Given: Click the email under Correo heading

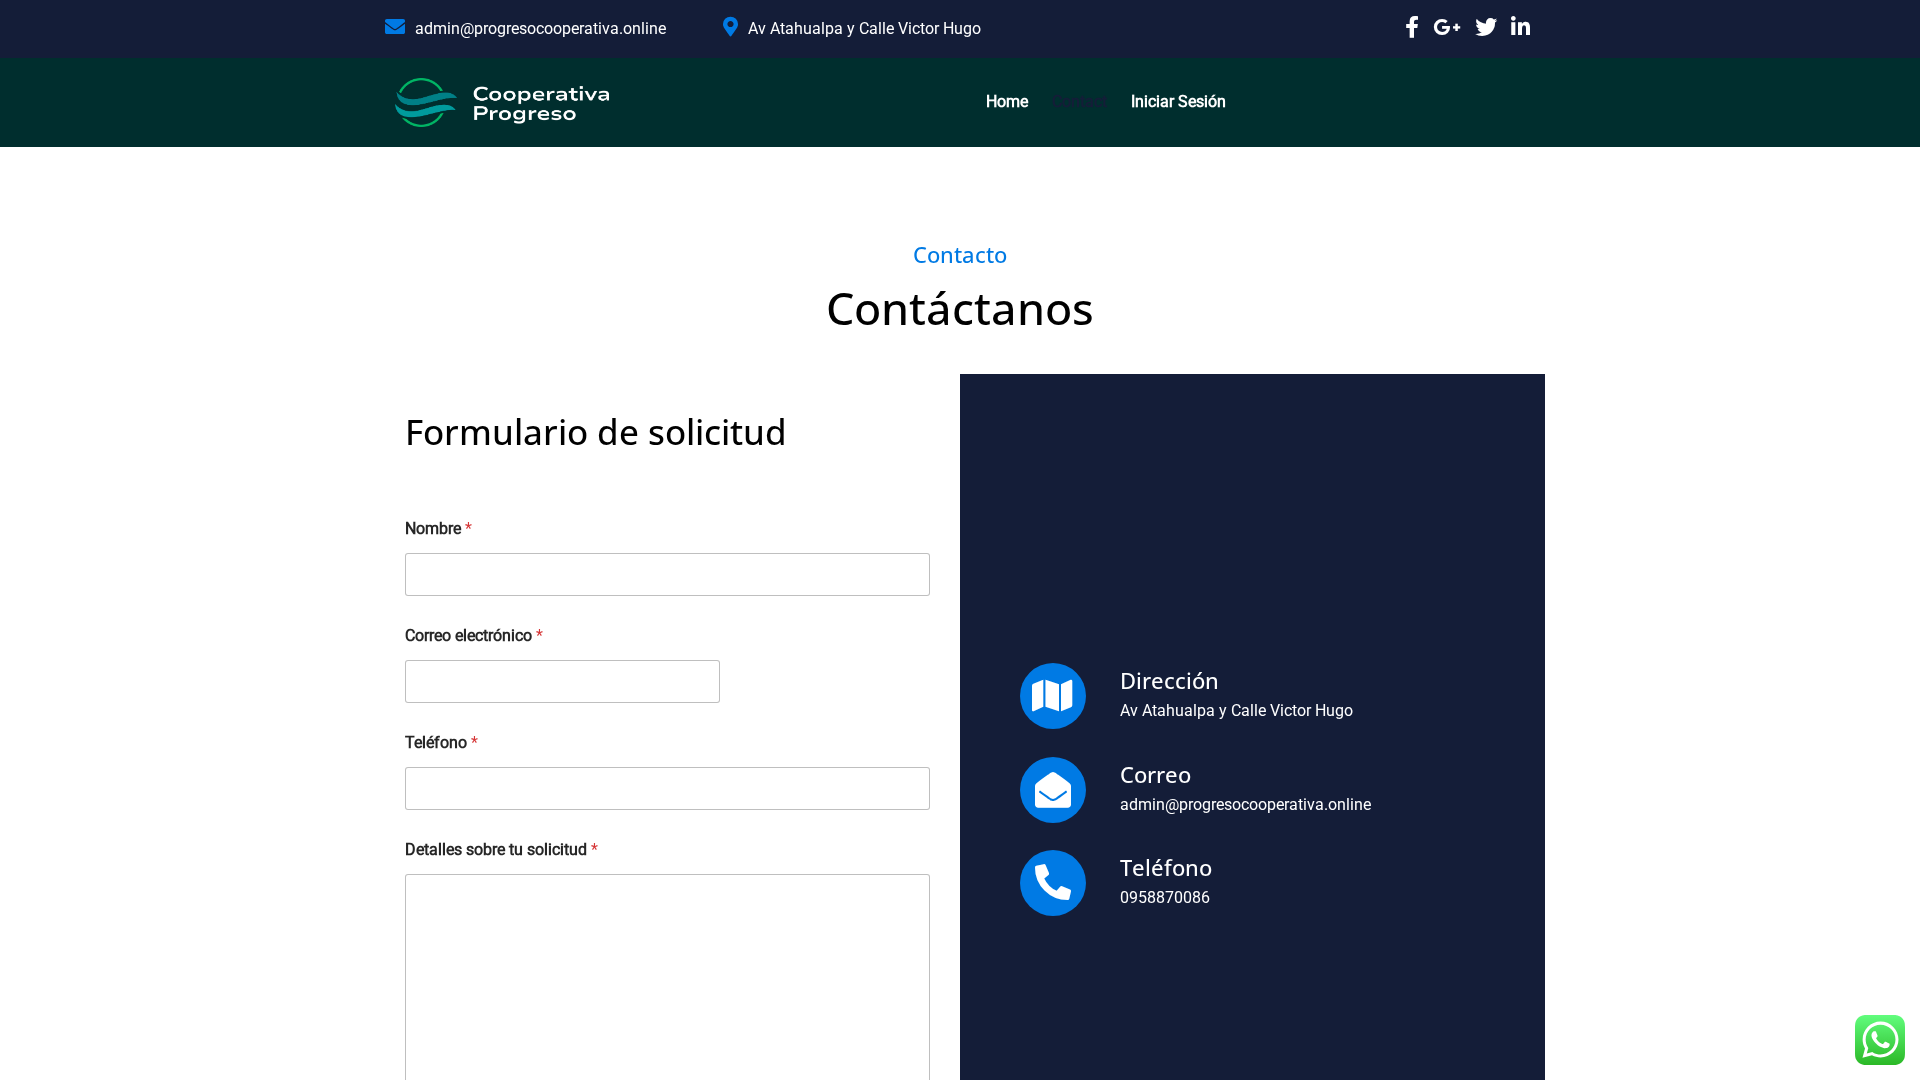Looking at the screenshot, I should click(1245, 805).
